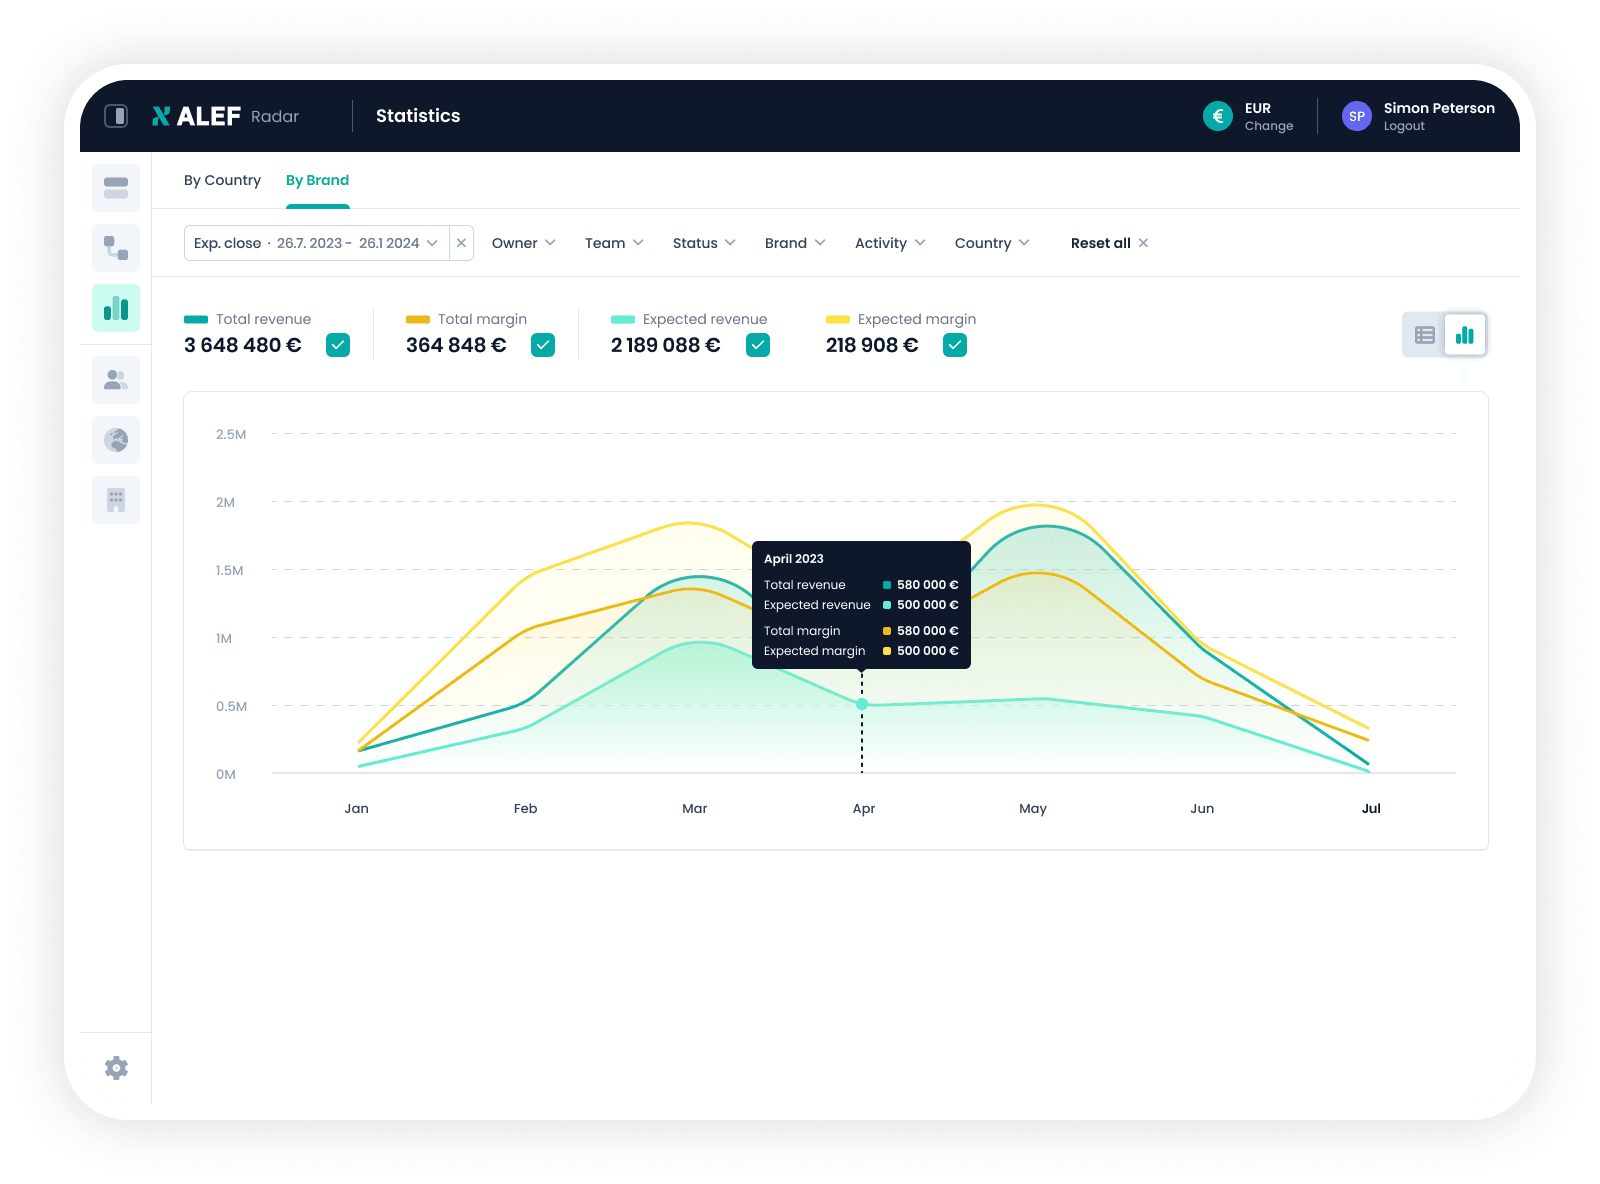Screen dimensions: 1600x1184
Task: Click the ALEF Radar logo
Action: [225, 116]
